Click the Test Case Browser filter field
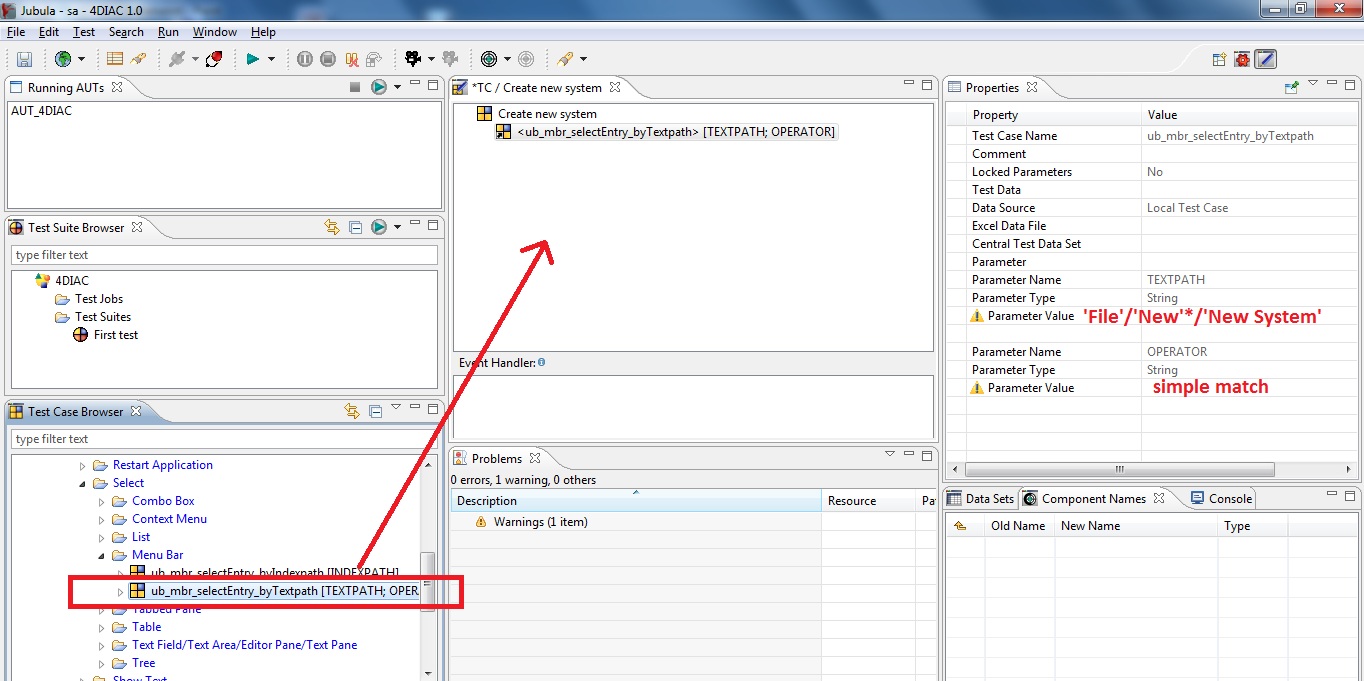Screen dimensions: 1364x681 coord(224,439)
